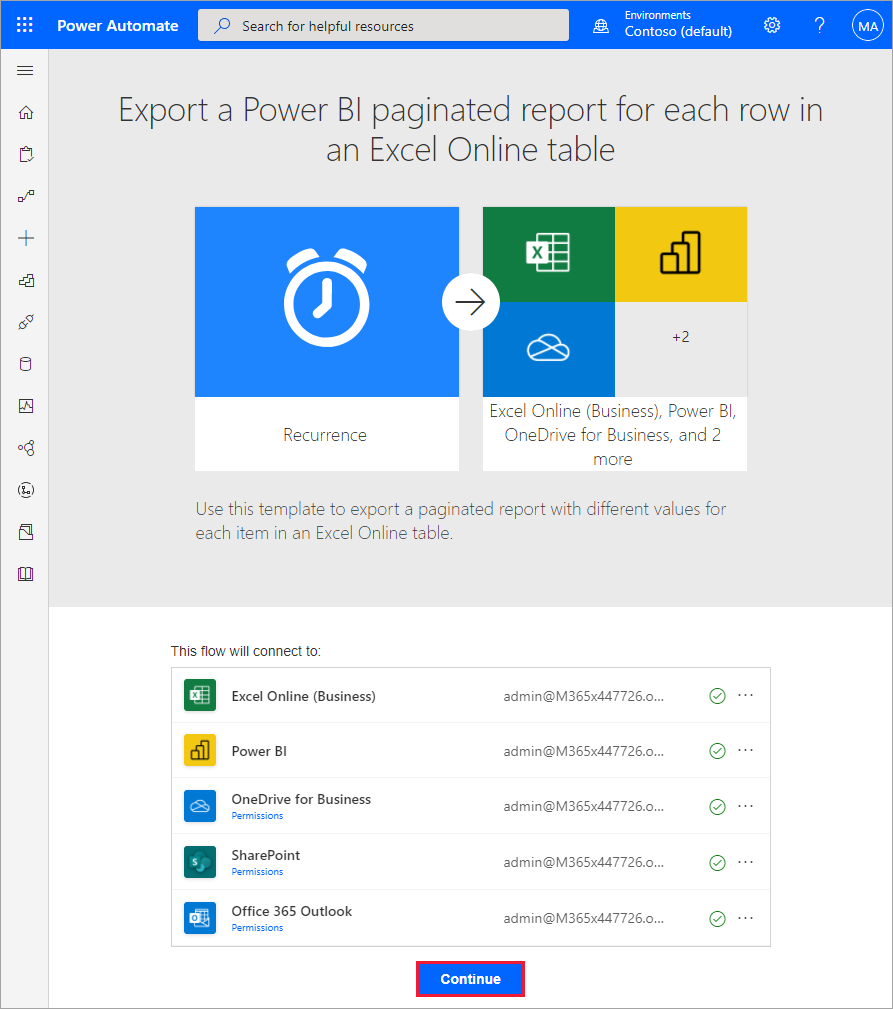Open more options ellipsis for Power BI connection
The image size is (893, 1009).
pyautogui.click(x=745, y=750)
